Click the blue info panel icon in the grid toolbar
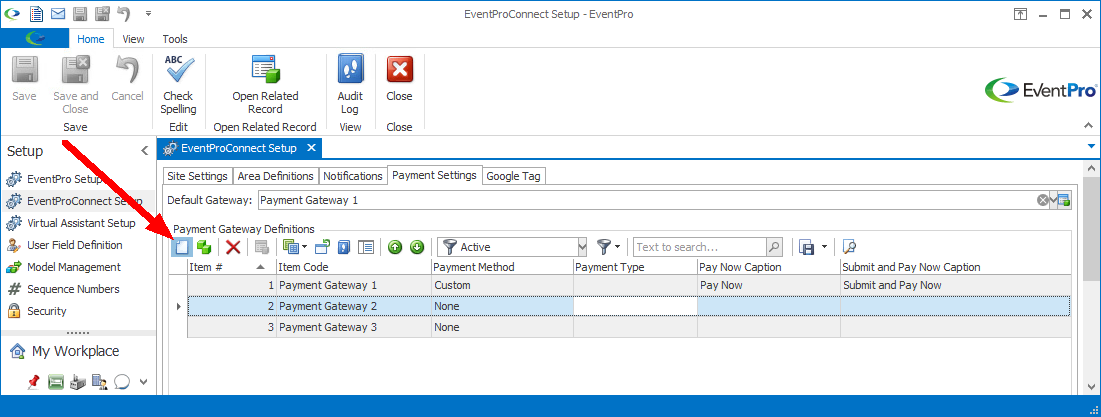Viewport: 1101px width, 417px height. point(344,246)
